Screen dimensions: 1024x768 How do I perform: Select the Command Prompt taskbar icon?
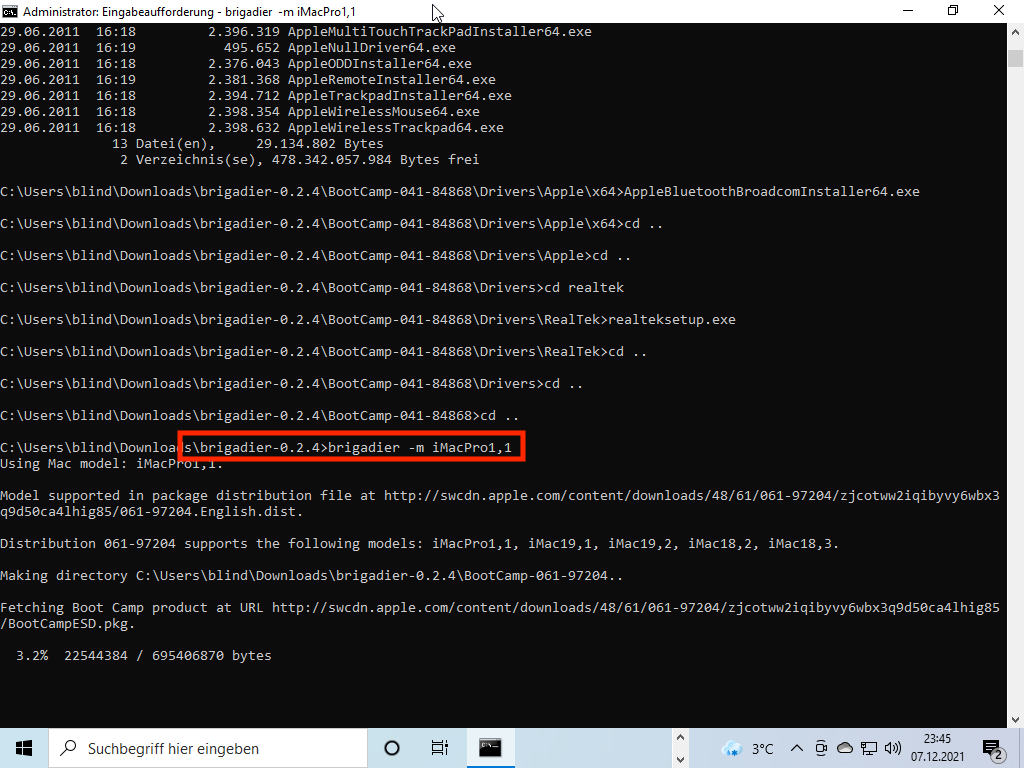[x=490, y=748]
